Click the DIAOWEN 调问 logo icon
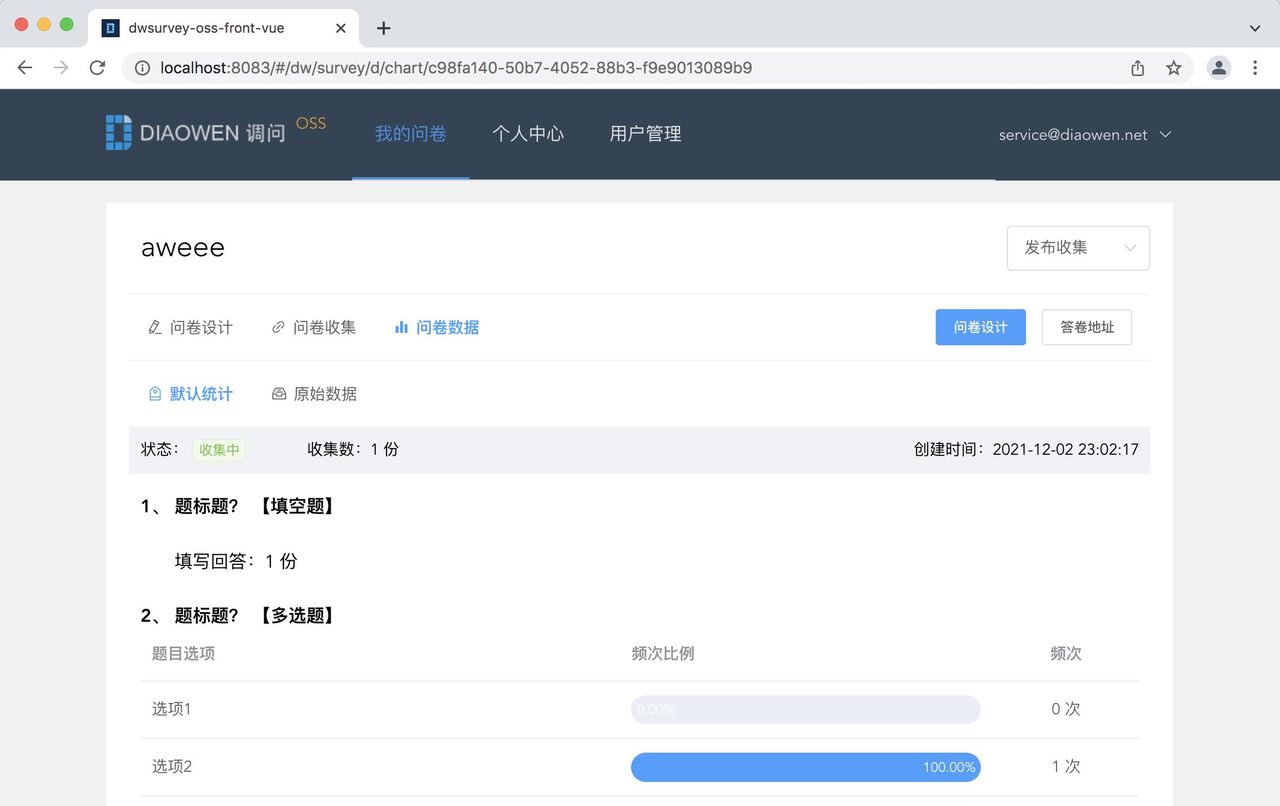Screen dimensions: 1280x806 pyautogui.click(x=117, y=131)
